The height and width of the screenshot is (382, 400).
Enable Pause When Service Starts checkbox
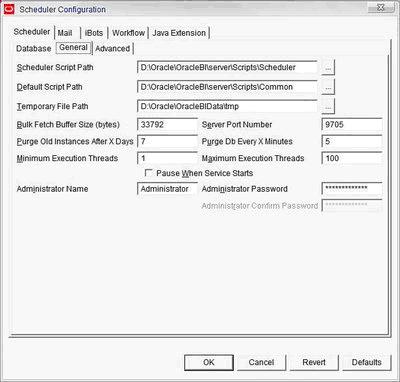[149, 173]
